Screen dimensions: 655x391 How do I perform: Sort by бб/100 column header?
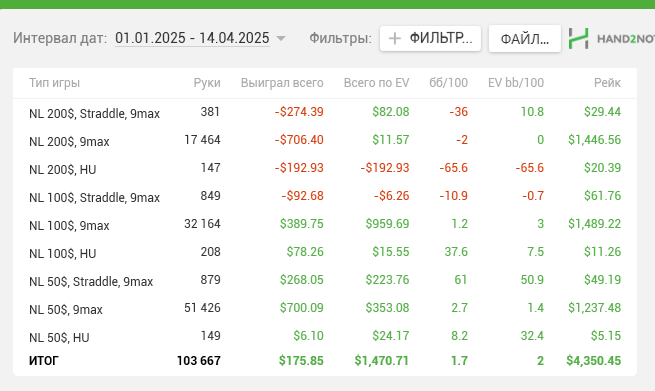(448, 83)
